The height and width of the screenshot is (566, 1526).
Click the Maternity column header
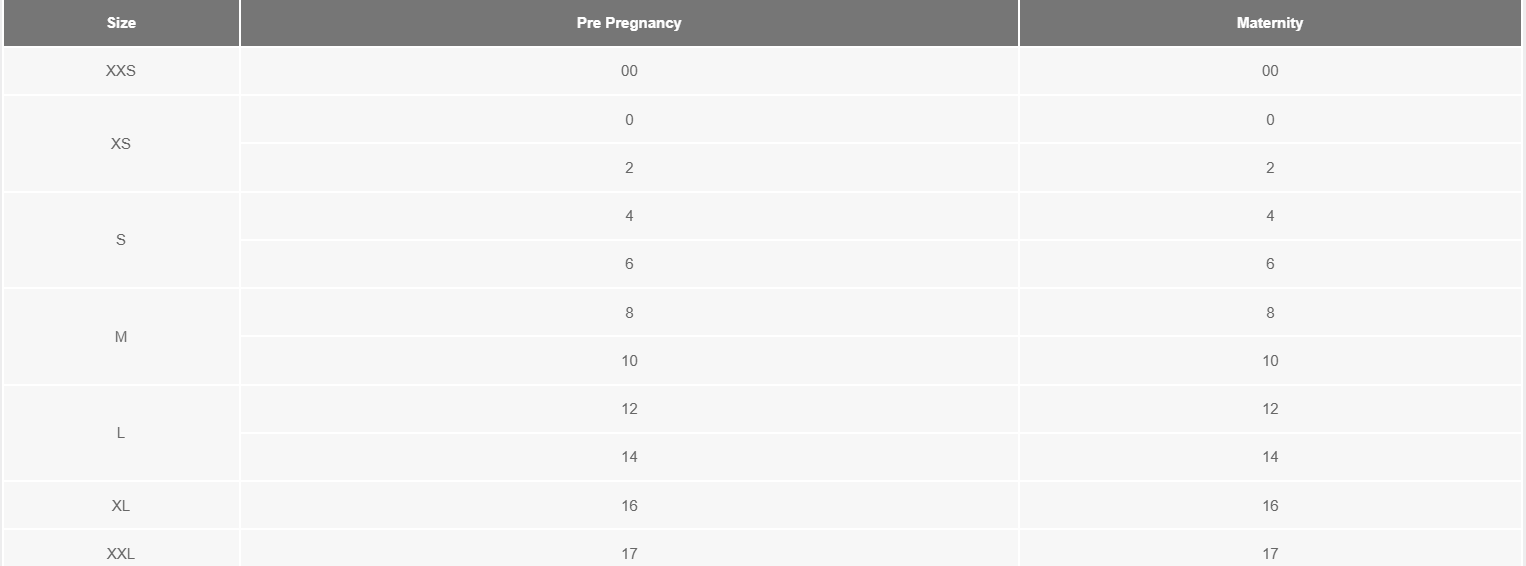(x=1270, y=23)
